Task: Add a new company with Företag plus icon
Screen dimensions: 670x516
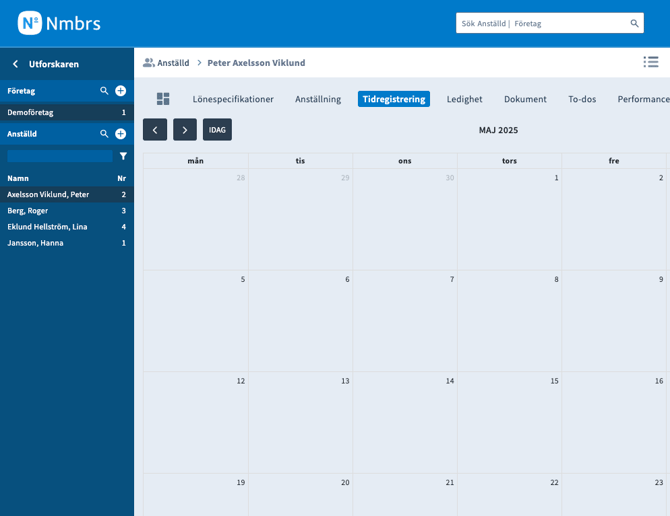Action: (120, 91)
